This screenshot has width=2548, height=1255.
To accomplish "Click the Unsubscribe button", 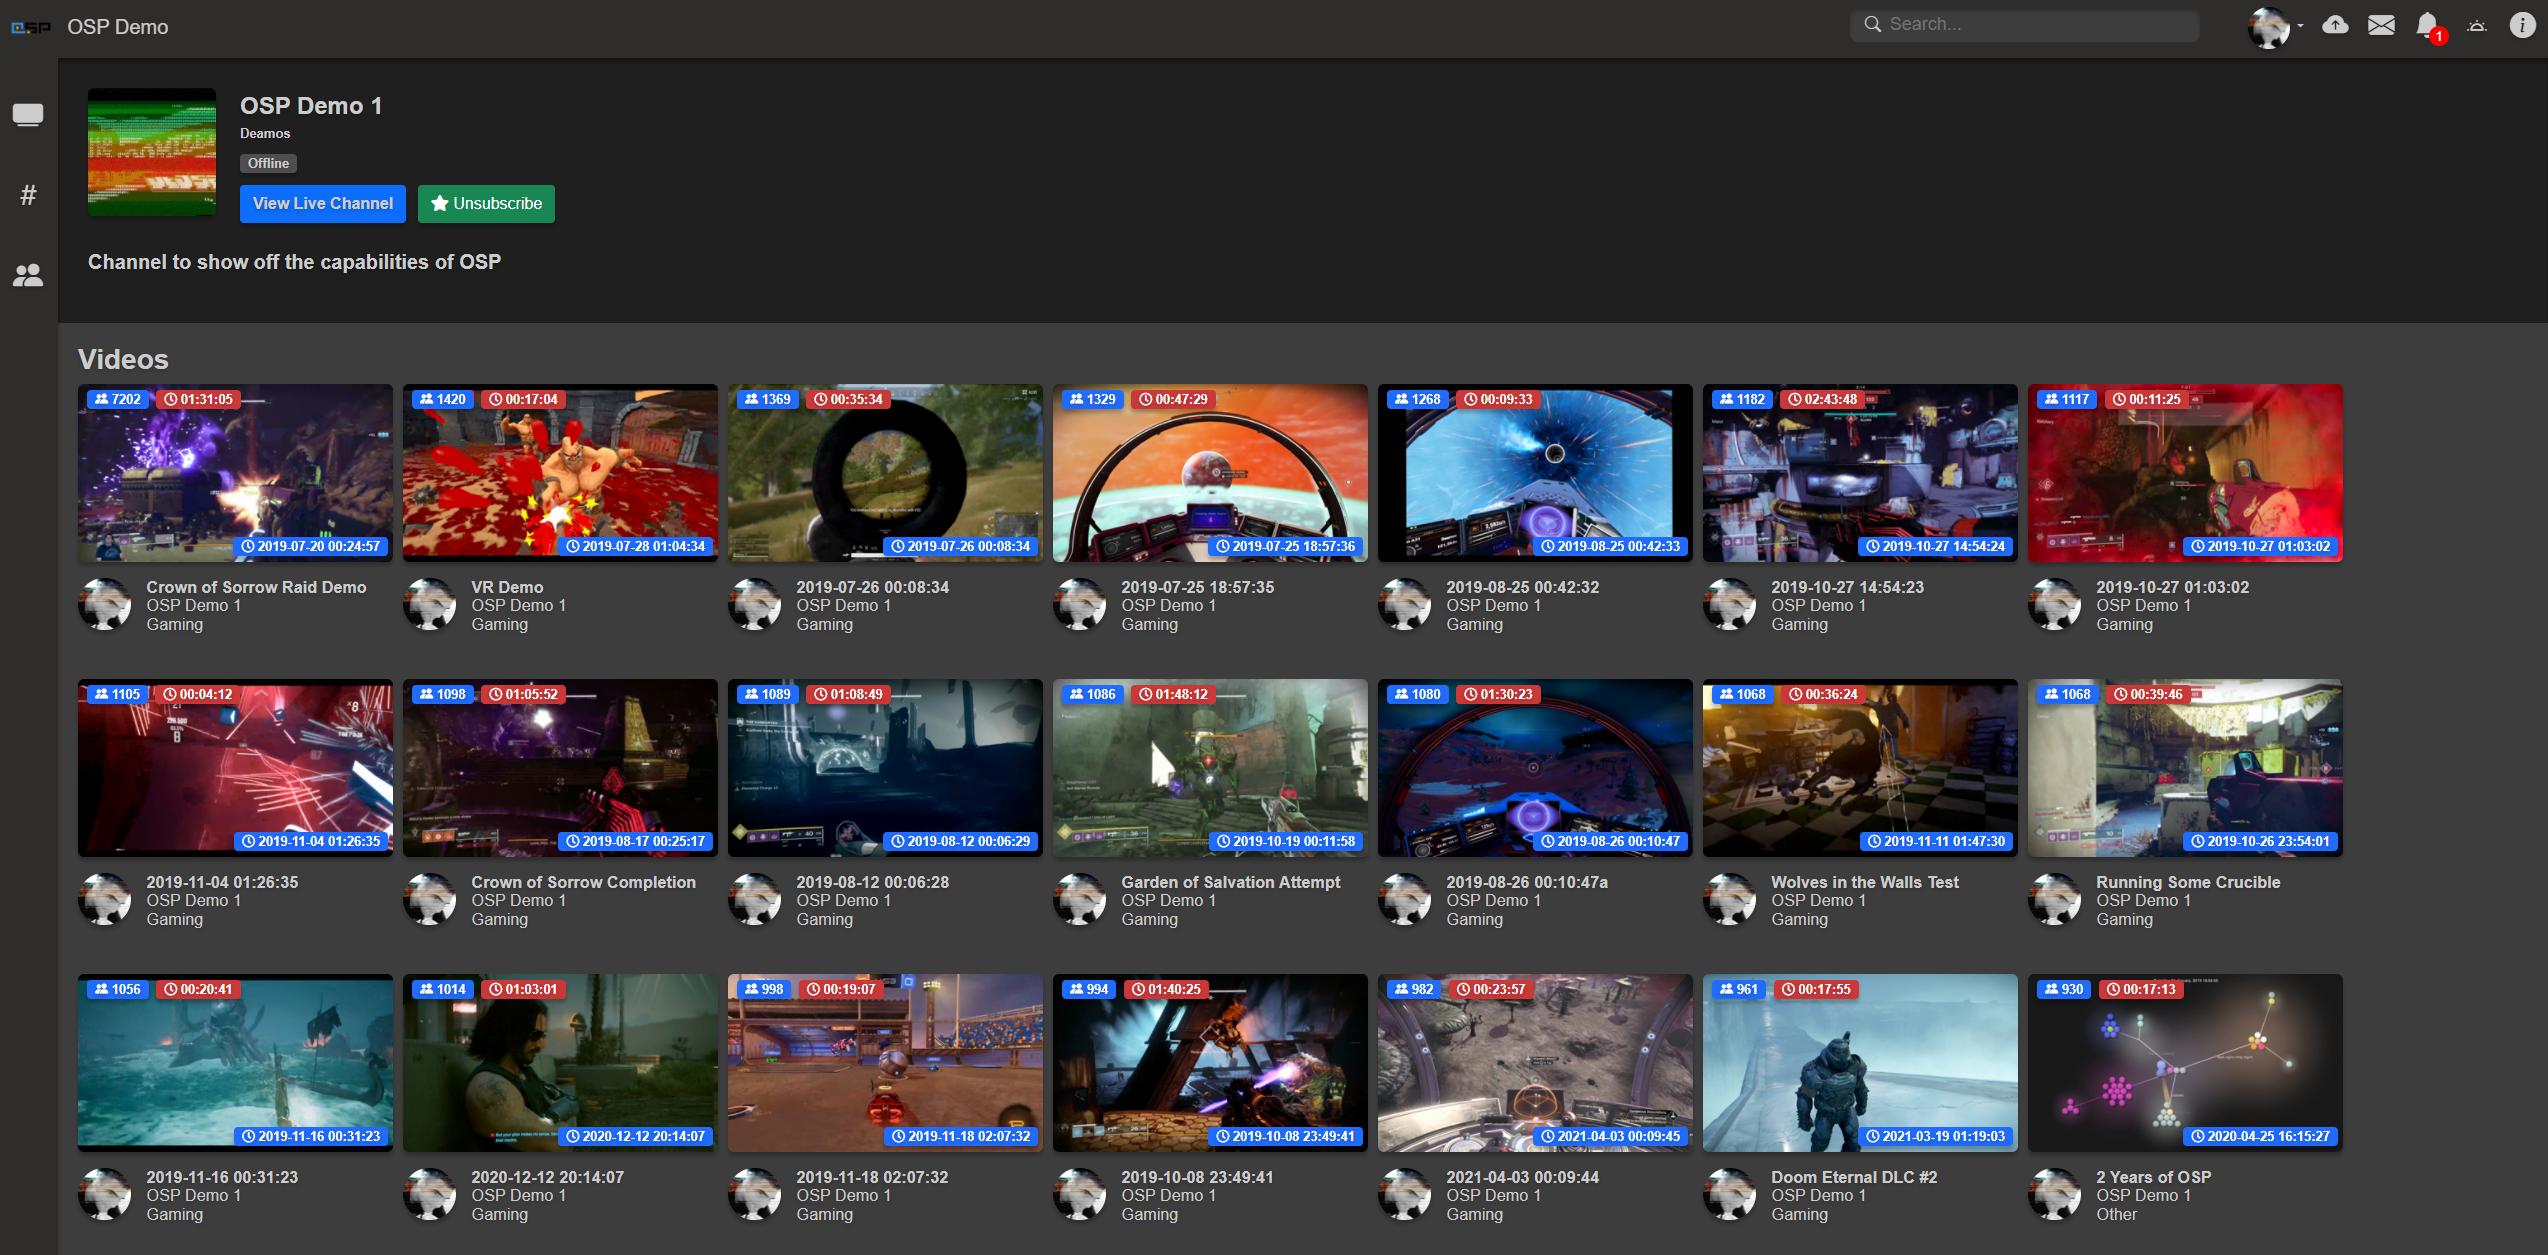I will point(486,203).
